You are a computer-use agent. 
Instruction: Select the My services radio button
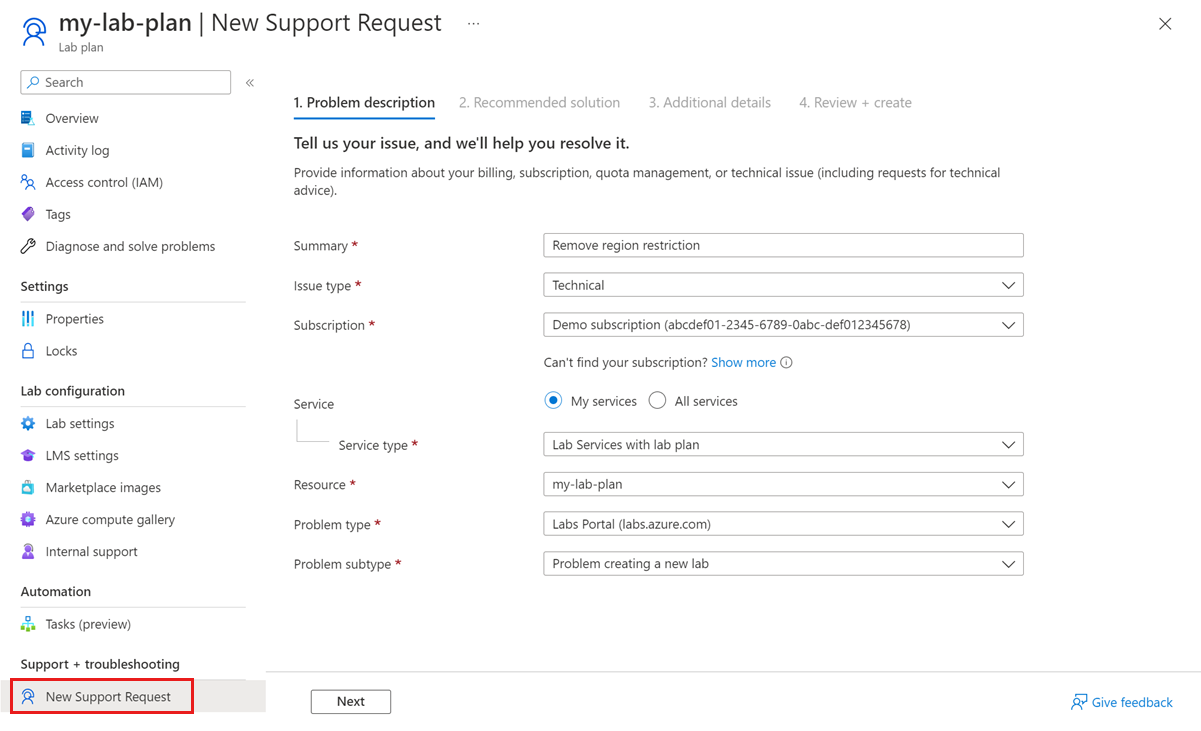pos(553,401)
